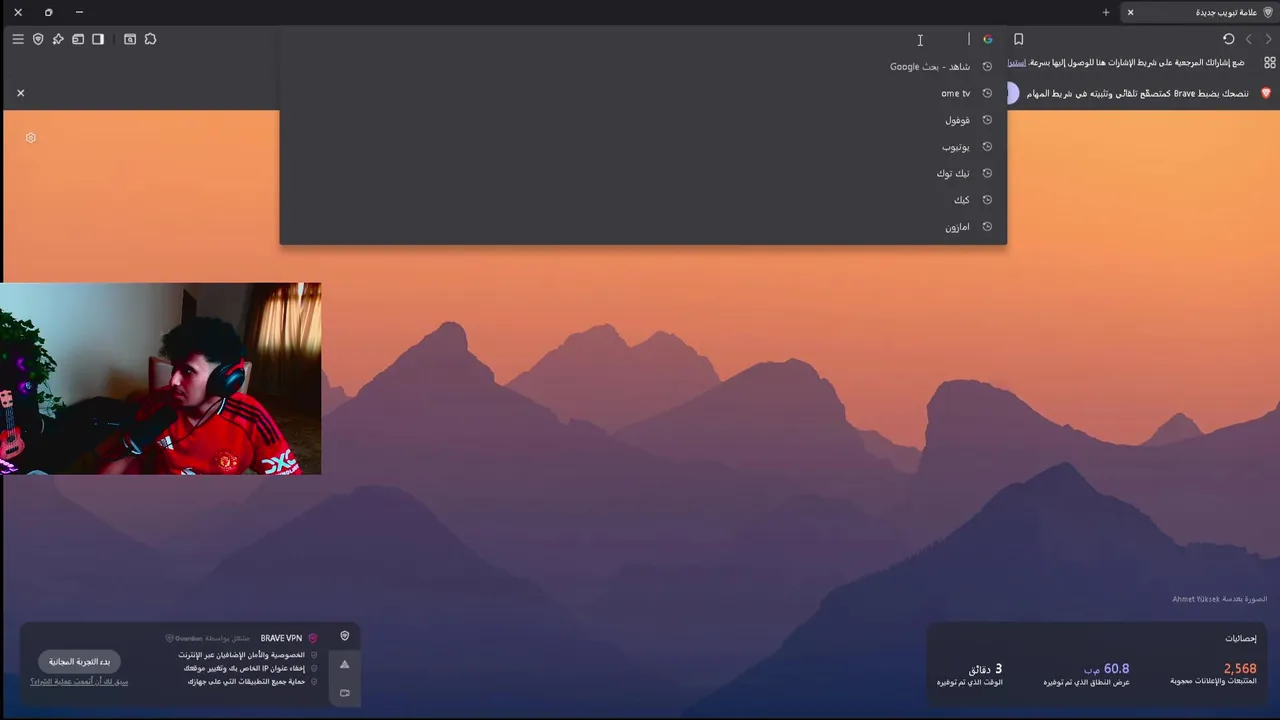The width and height of the screenshot is (1280, 720).
Task: Choose the كيك suggestion
Action: (x=643, y=200)
